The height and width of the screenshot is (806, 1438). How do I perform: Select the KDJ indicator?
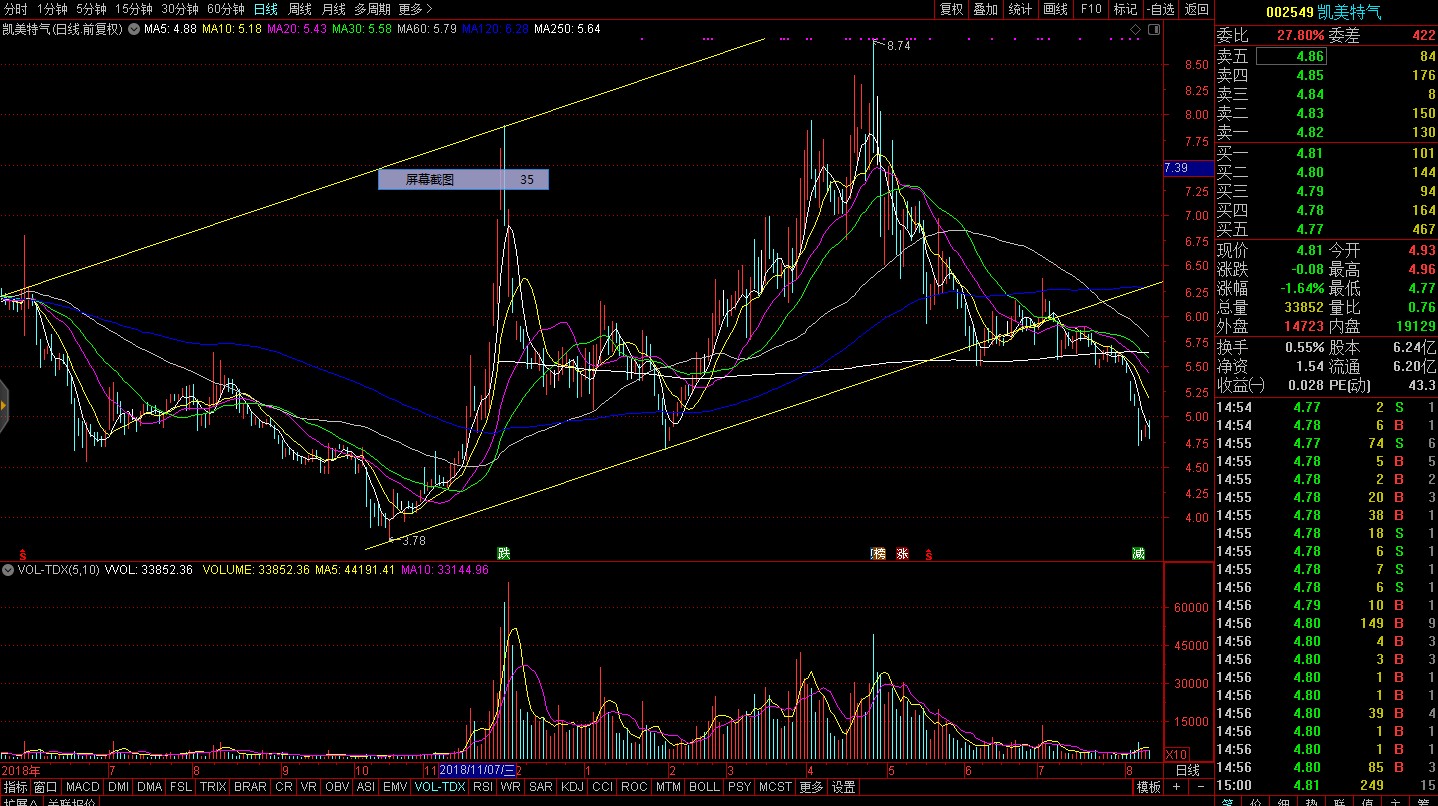pyautogui.click(x=574, y=787)
